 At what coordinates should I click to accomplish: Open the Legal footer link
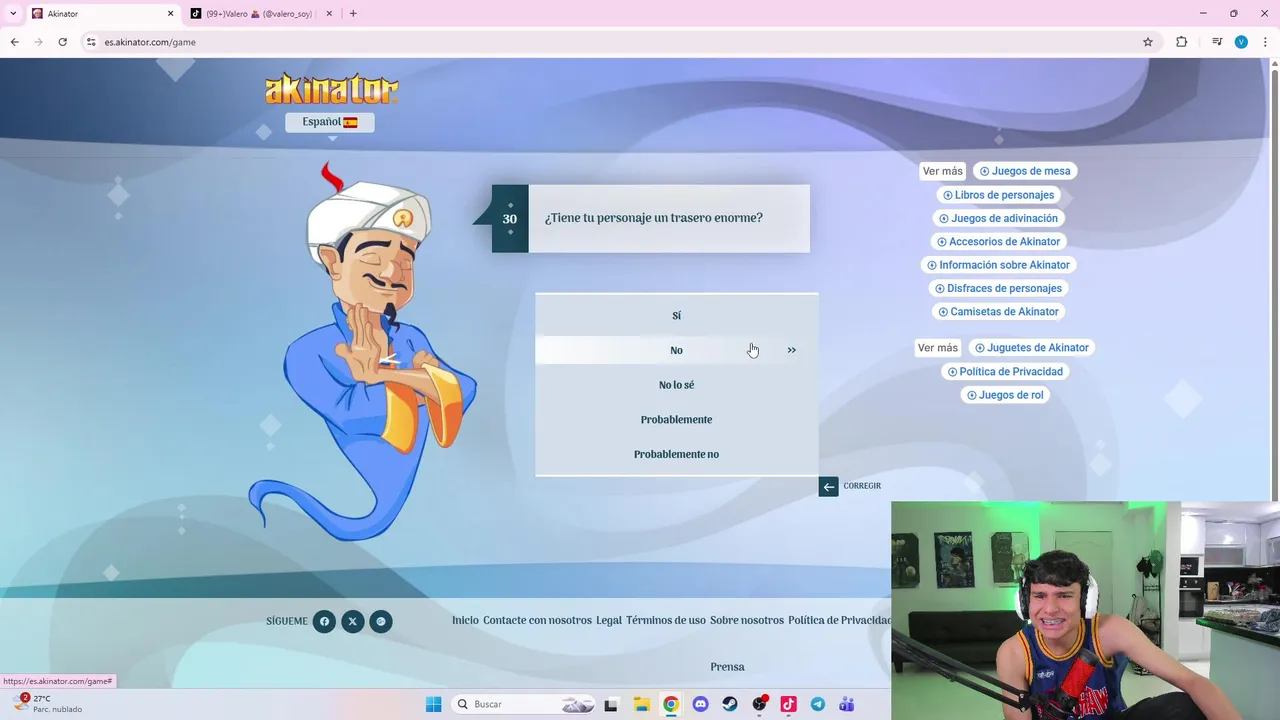[x=609, y=620]
